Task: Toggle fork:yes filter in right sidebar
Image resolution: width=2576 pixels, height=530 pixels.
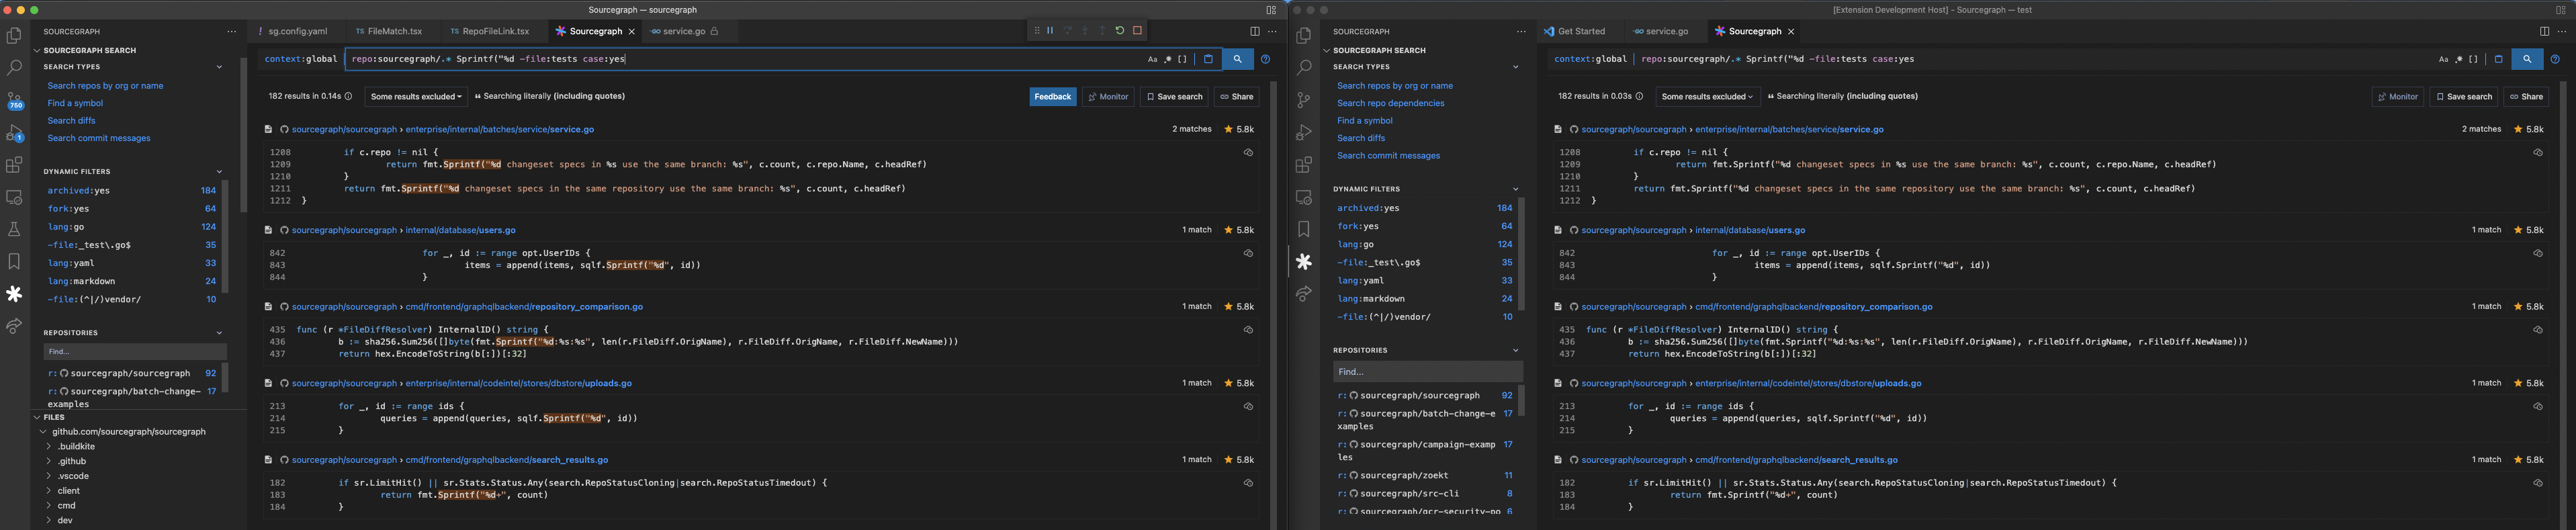Action: coord(1424,226)
